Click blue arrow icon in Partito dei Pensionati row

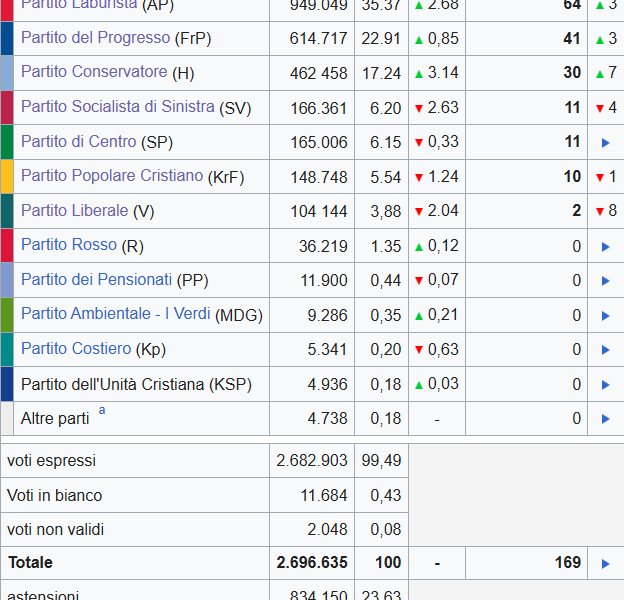[605, 281]
